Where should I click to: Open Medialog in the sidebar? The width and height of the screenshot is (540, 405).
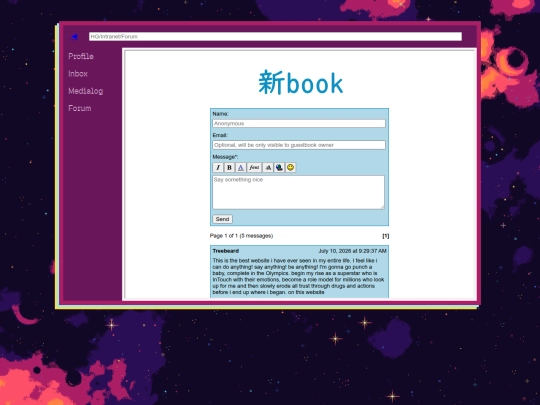[x=86, y=91]
